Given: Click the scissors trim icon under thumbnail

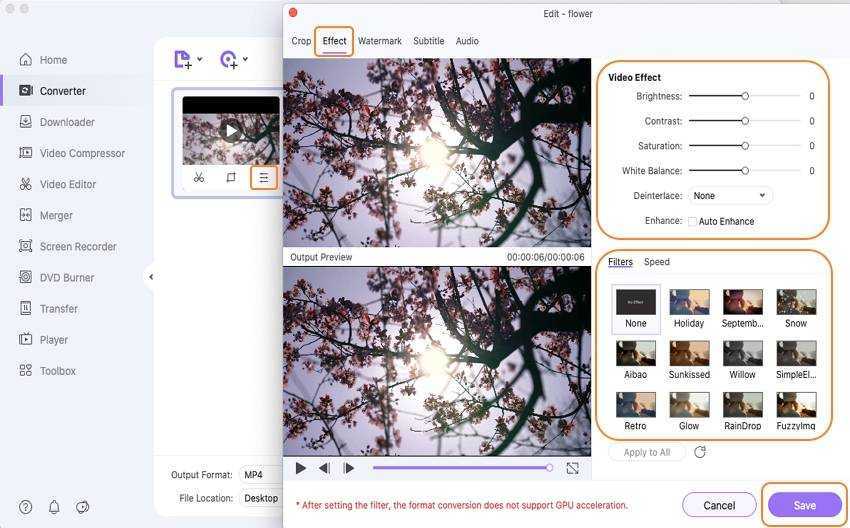Looking at the screenshot, I should pos(199,178).
